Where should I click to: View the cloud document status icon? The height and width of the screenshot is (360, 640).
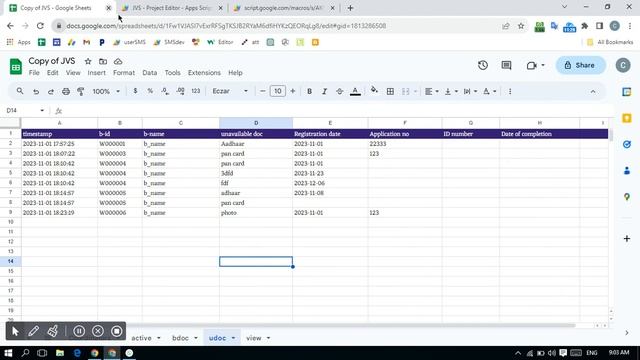pyautogui.click(x=118, y=61)
